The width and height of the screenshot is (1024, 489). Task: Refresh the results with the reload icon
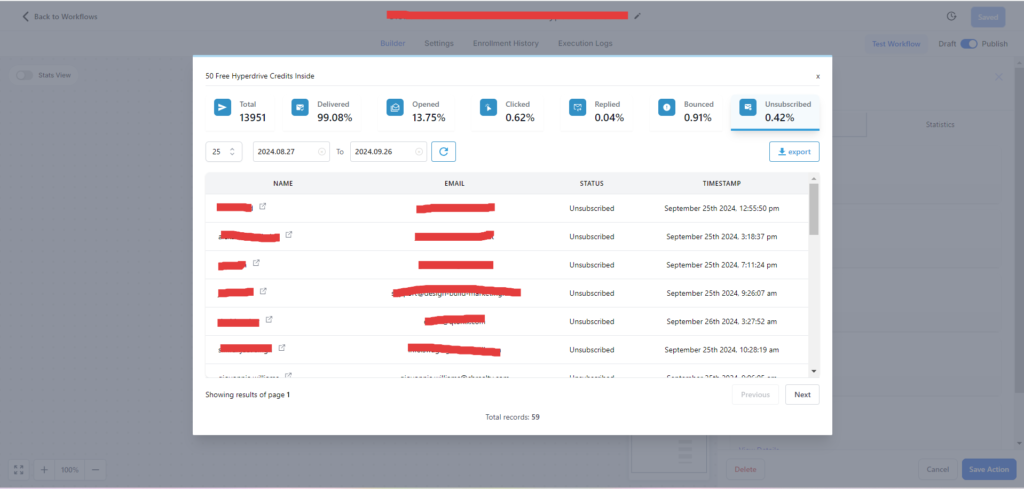pyautogui.click(x=443, y=151)
